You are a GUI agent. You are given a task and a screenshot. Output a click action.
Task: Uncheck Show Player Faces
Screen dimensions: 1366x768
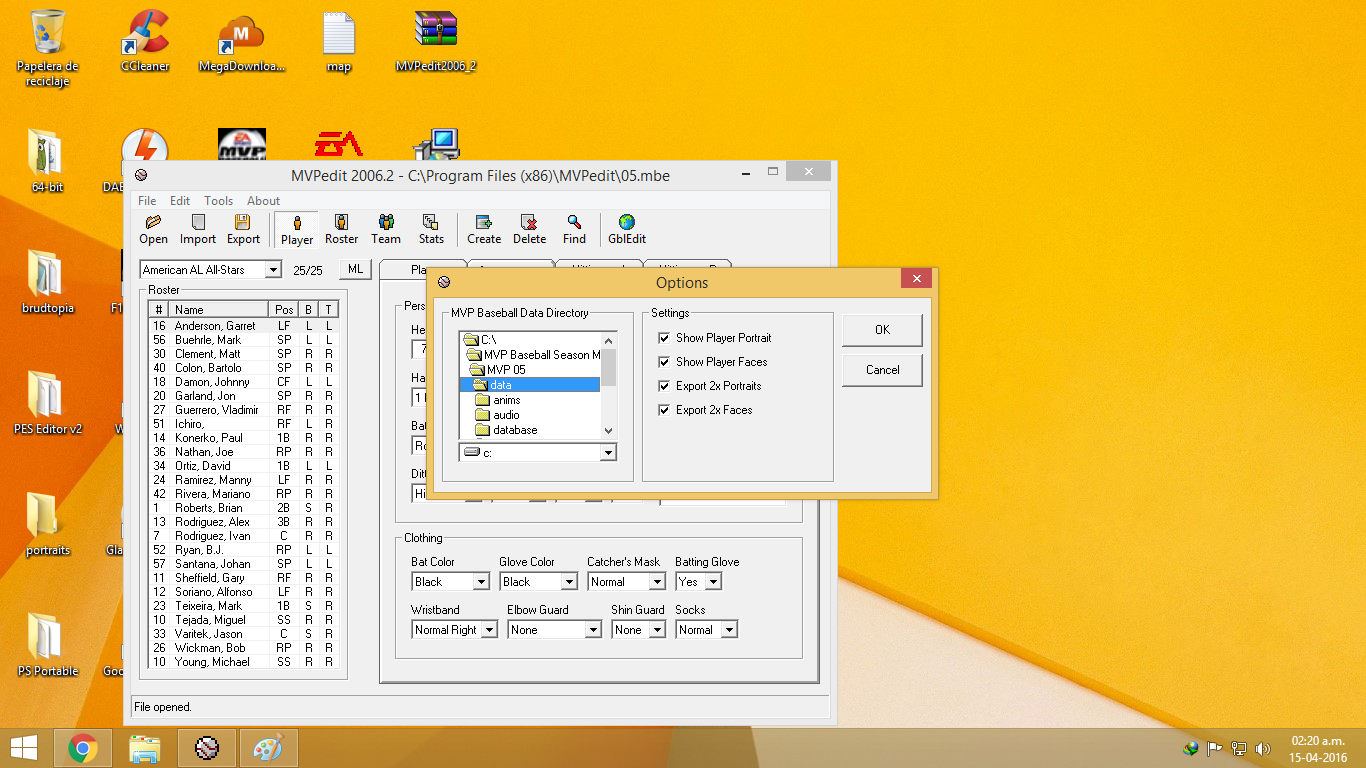coord(664,362)
